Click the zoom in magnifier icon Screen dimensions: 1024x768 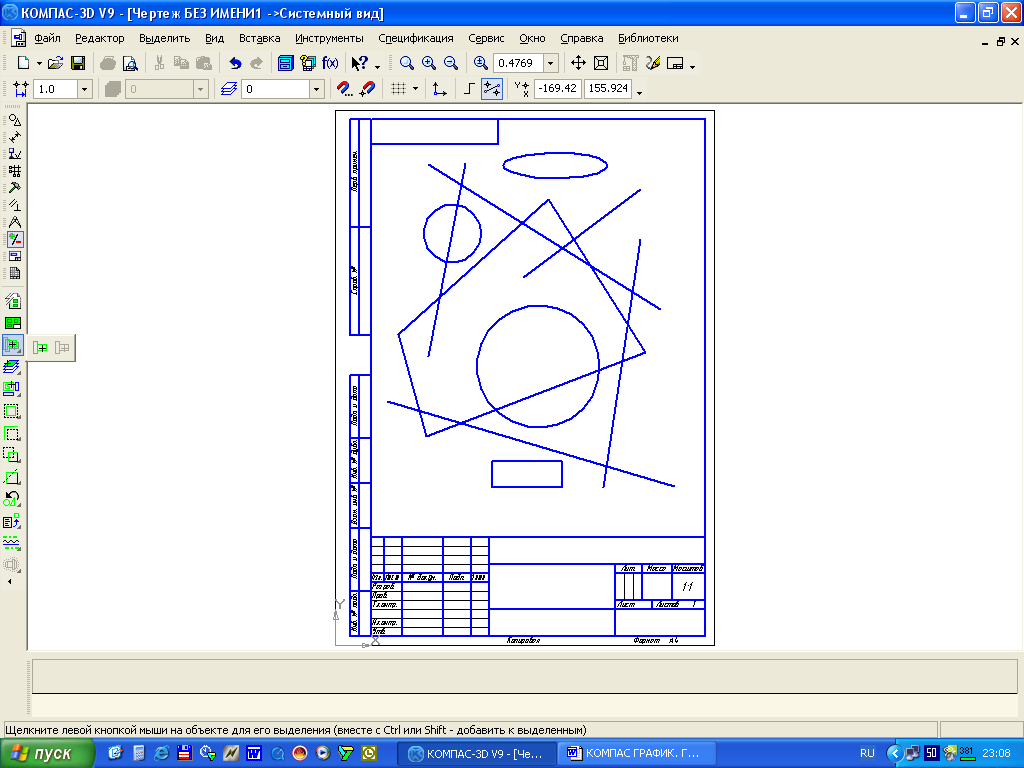[429, 63]
